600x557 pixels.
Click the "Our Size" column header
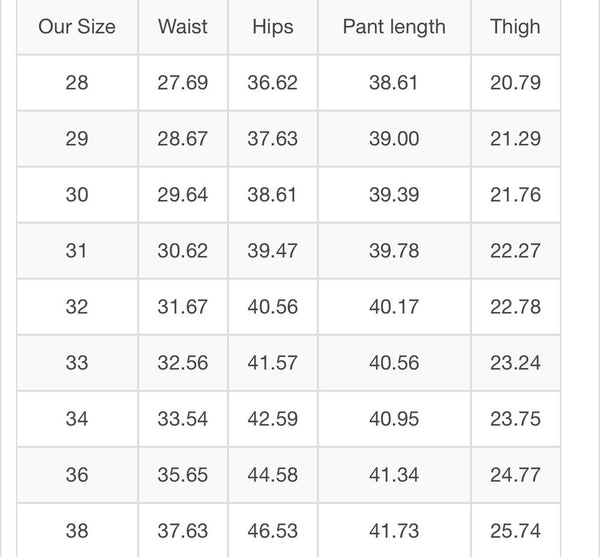coord(77,26)
